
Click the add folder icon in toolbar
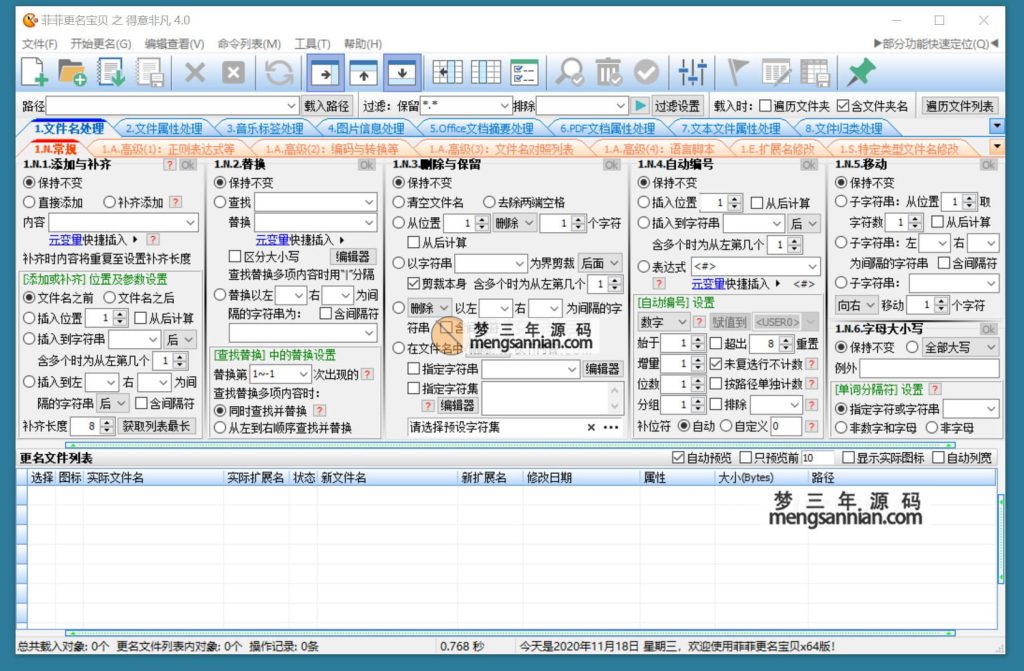click(72, 72)
